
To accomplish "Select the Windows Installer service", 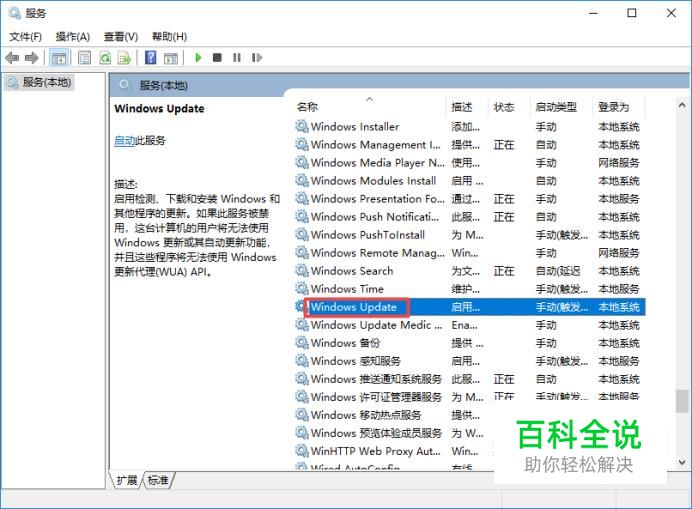I will click(x=470, y=127).
